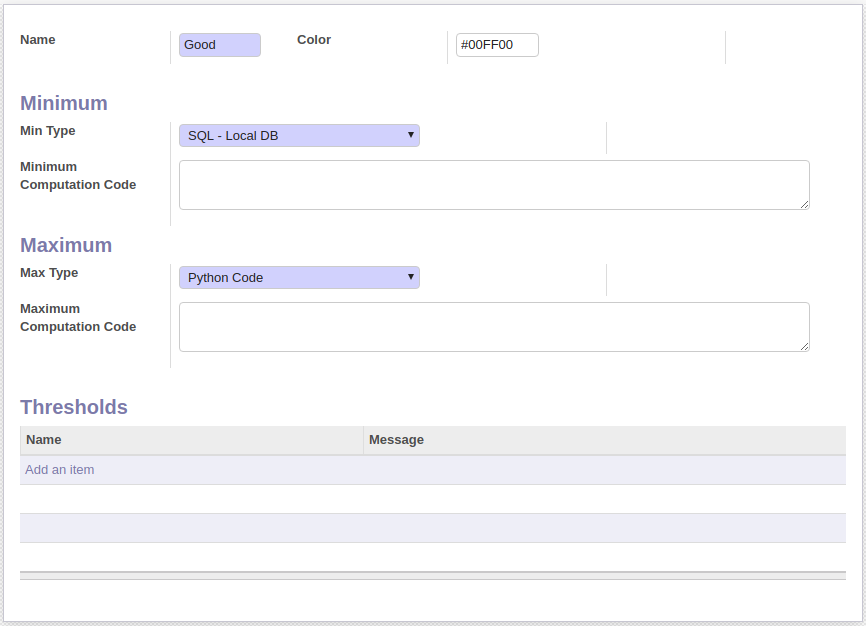This screenshot has width=866, height=626.
Task: Click the Minimum Computation Code label
Action: (x=78, y=176)
